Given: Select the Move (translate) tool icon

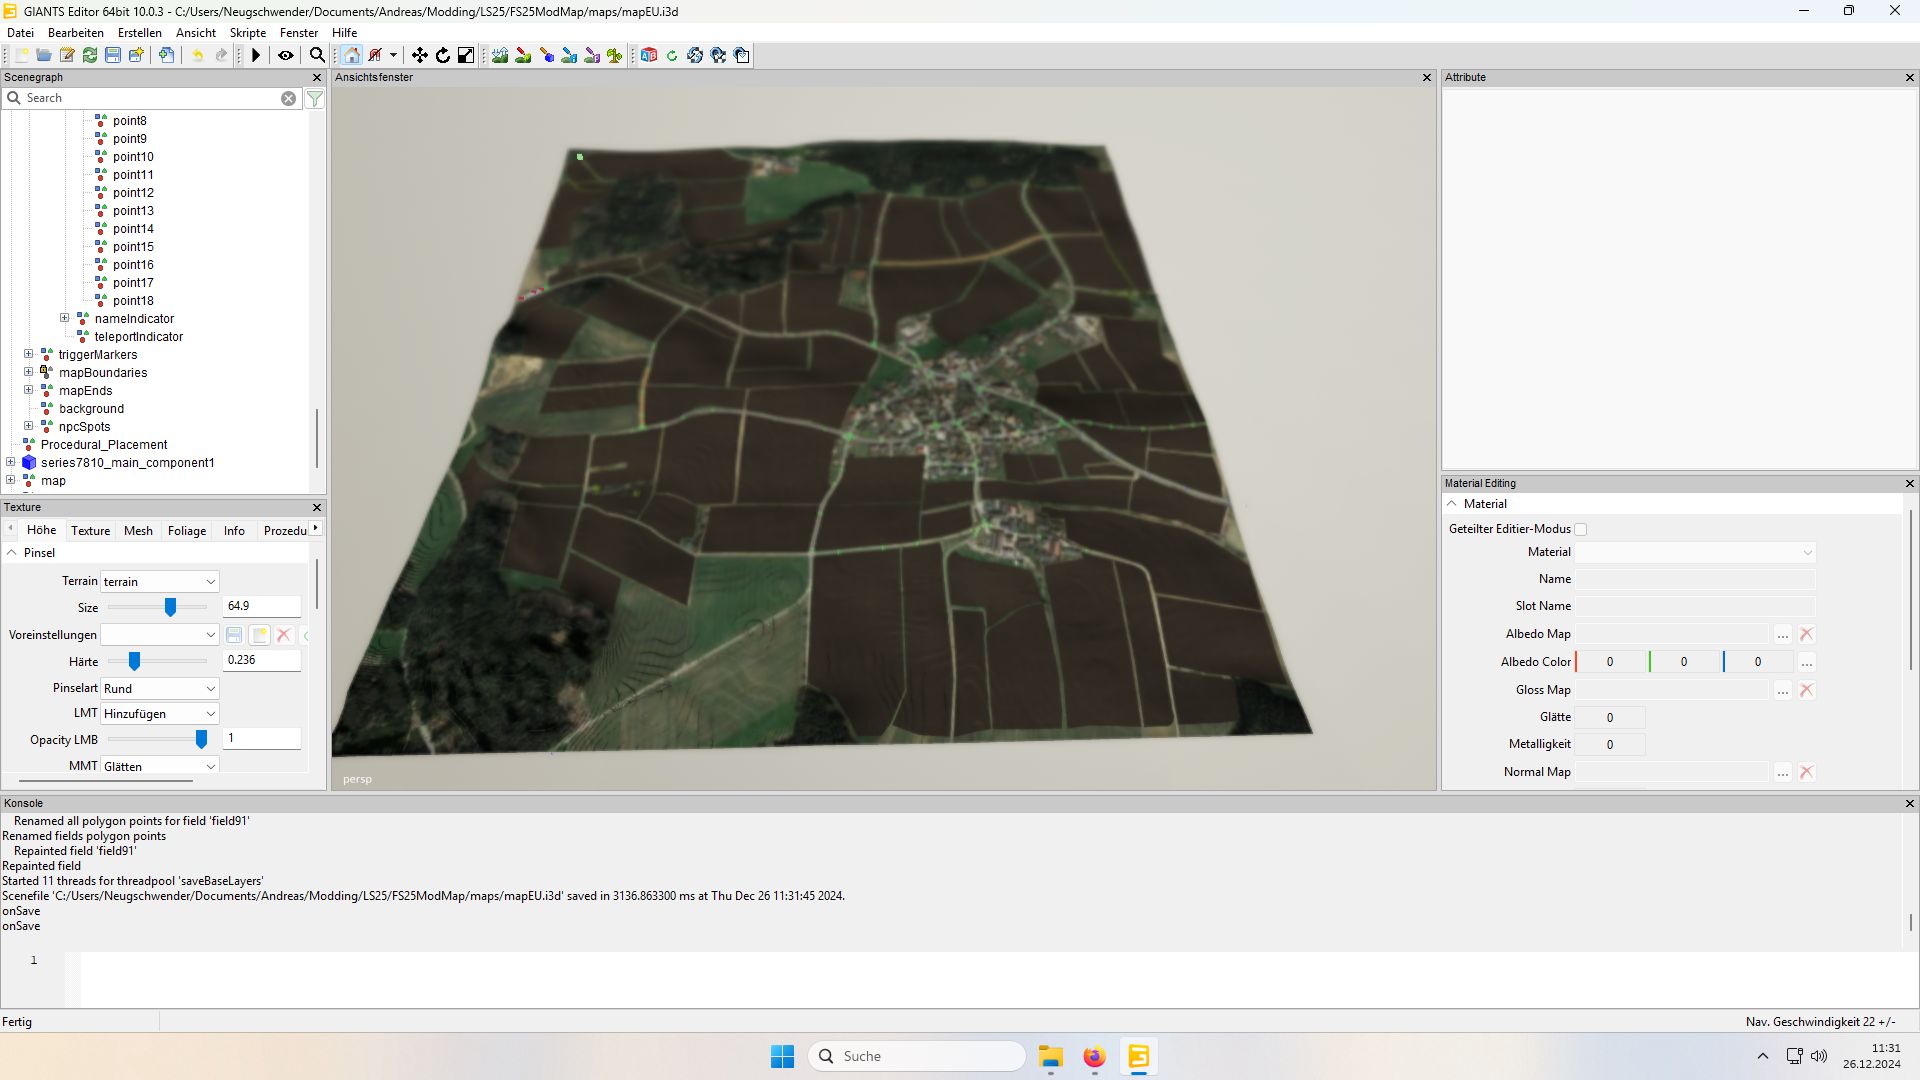Looking at the screenshot, I should (420, 55).
